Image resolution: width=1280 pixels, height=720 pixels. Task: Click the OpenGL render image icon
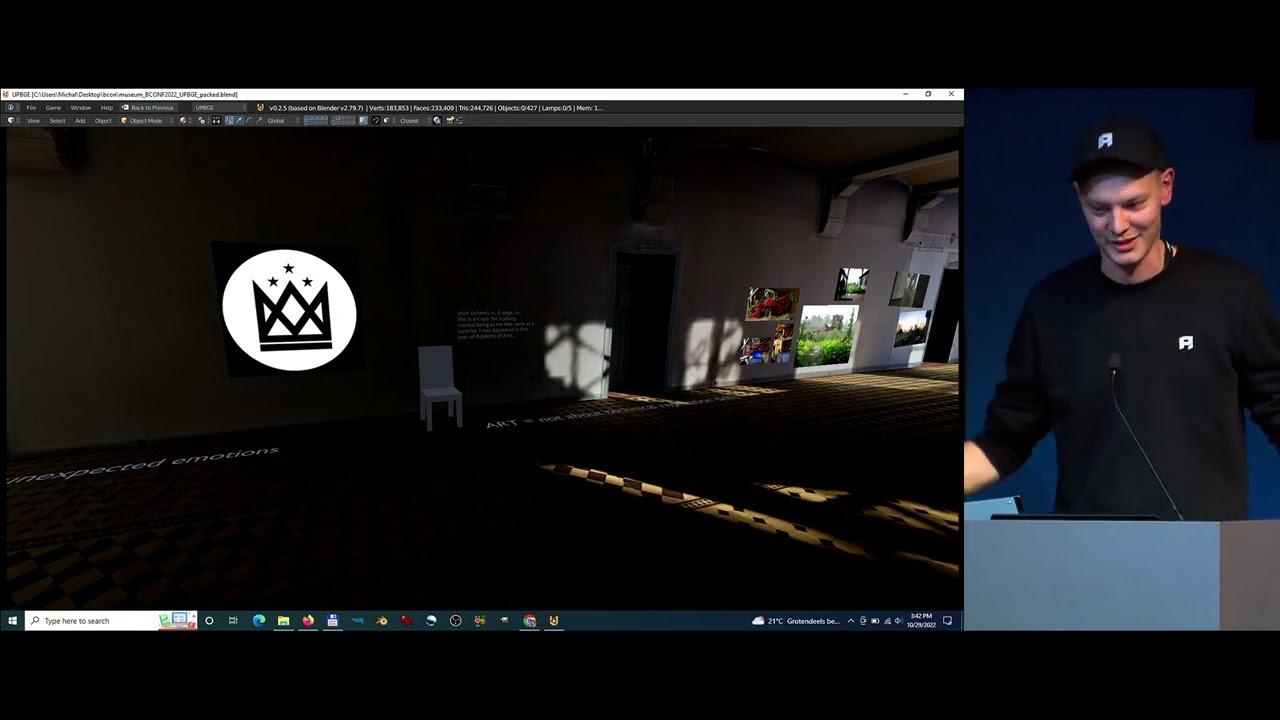(450, 120)
